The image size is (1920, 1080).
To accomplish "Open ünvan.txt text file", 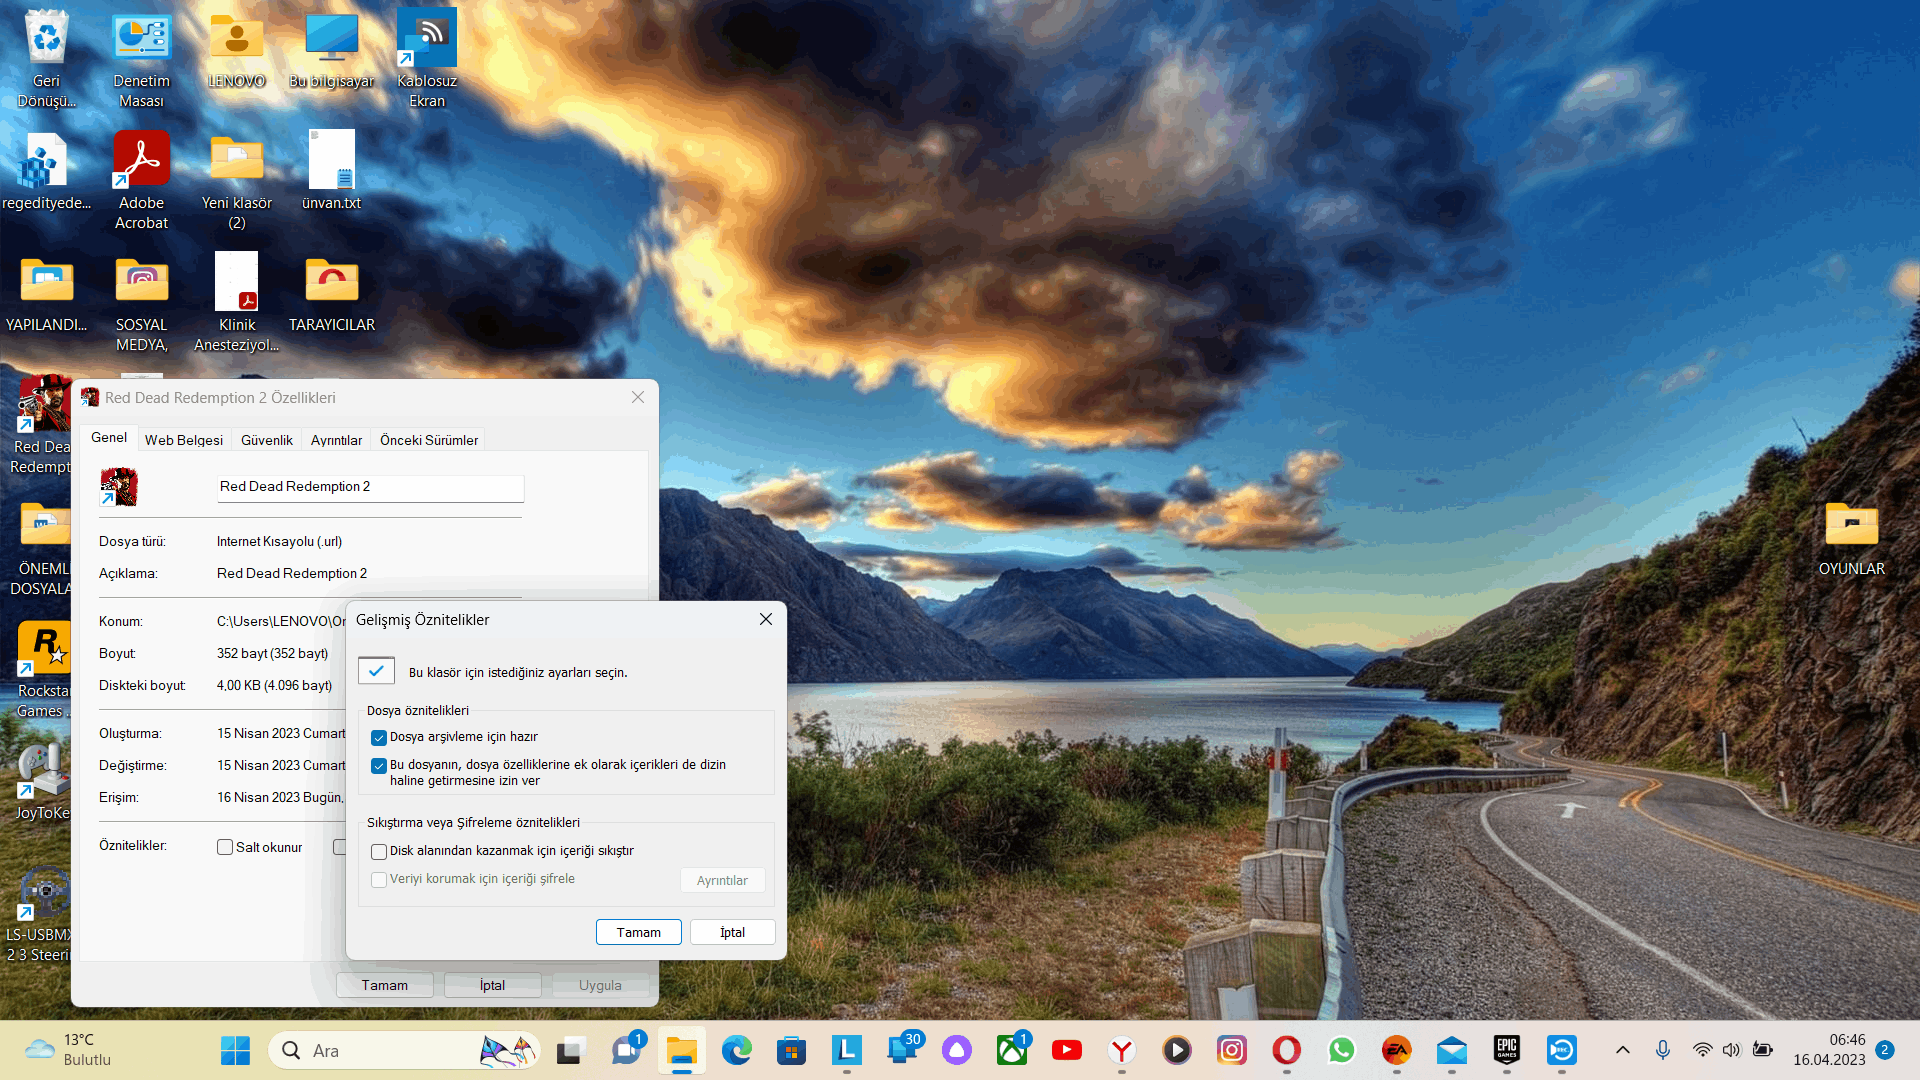I will 332,171.
